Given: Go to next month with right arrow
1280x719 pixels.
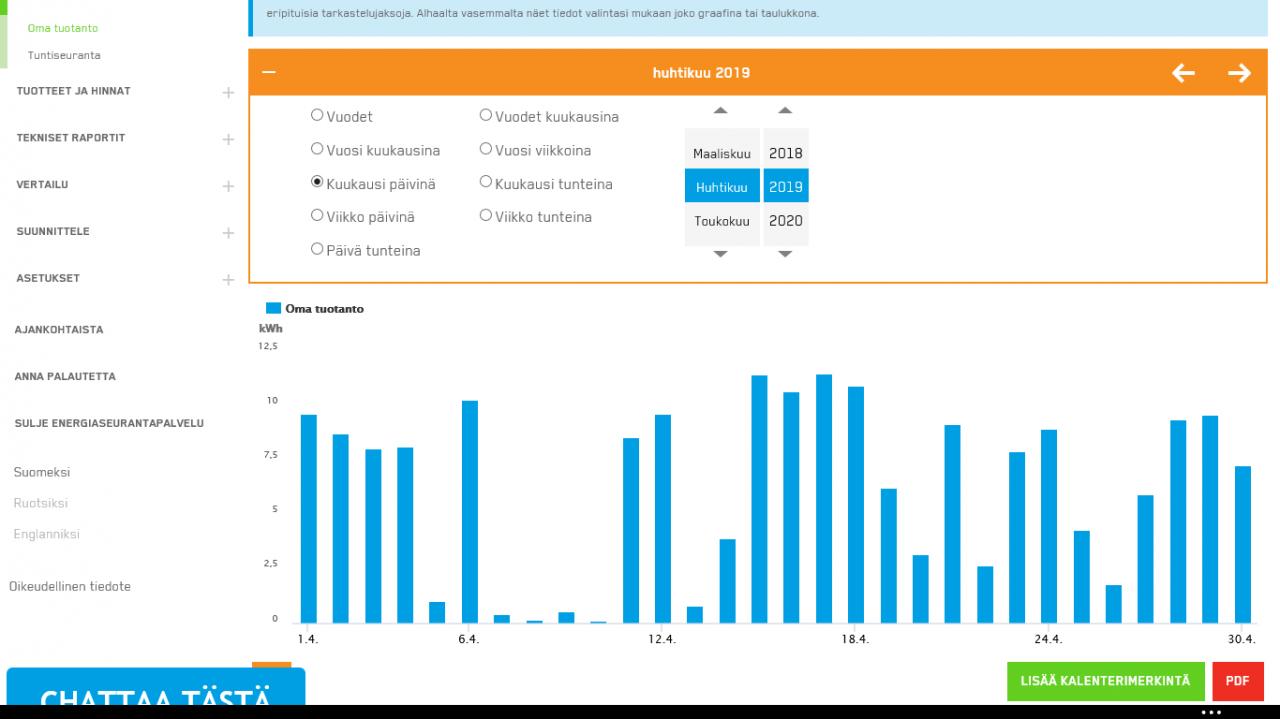Looking at the screenshot, I should pos(1239,73).
